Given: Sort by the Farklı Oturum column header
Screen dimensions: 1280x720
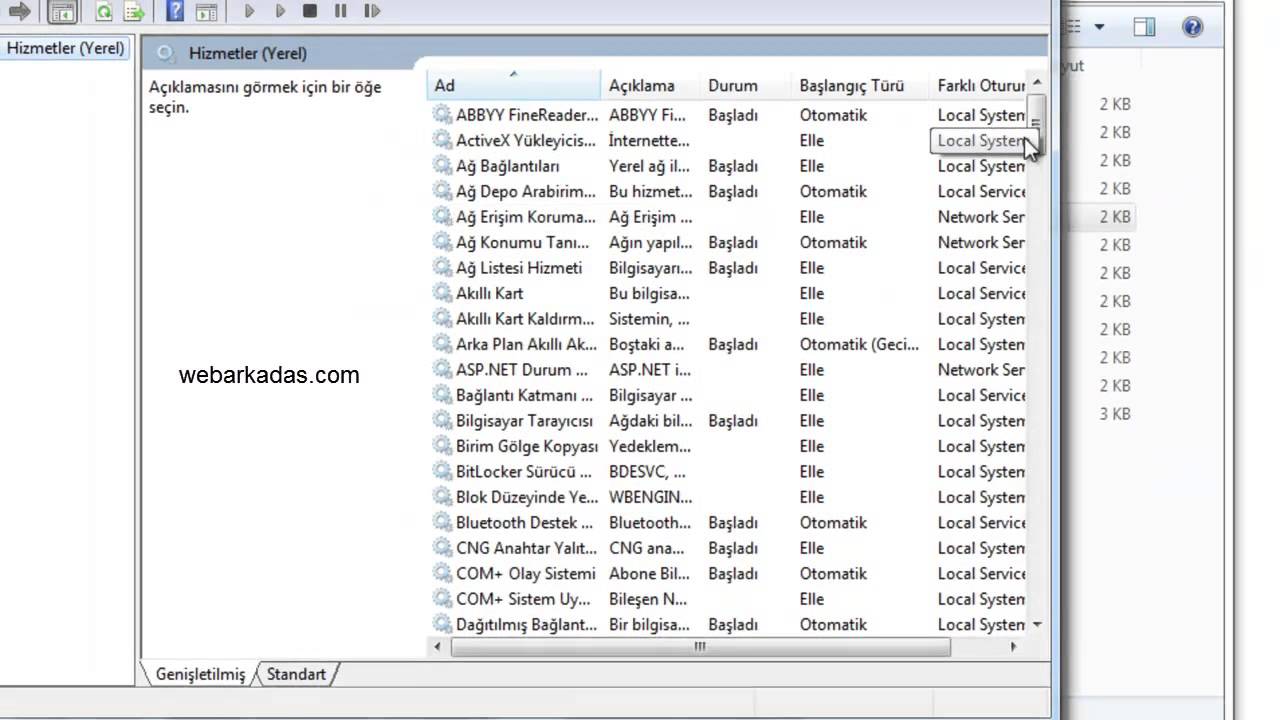Looking at the screenshot, I should [979, 86].
